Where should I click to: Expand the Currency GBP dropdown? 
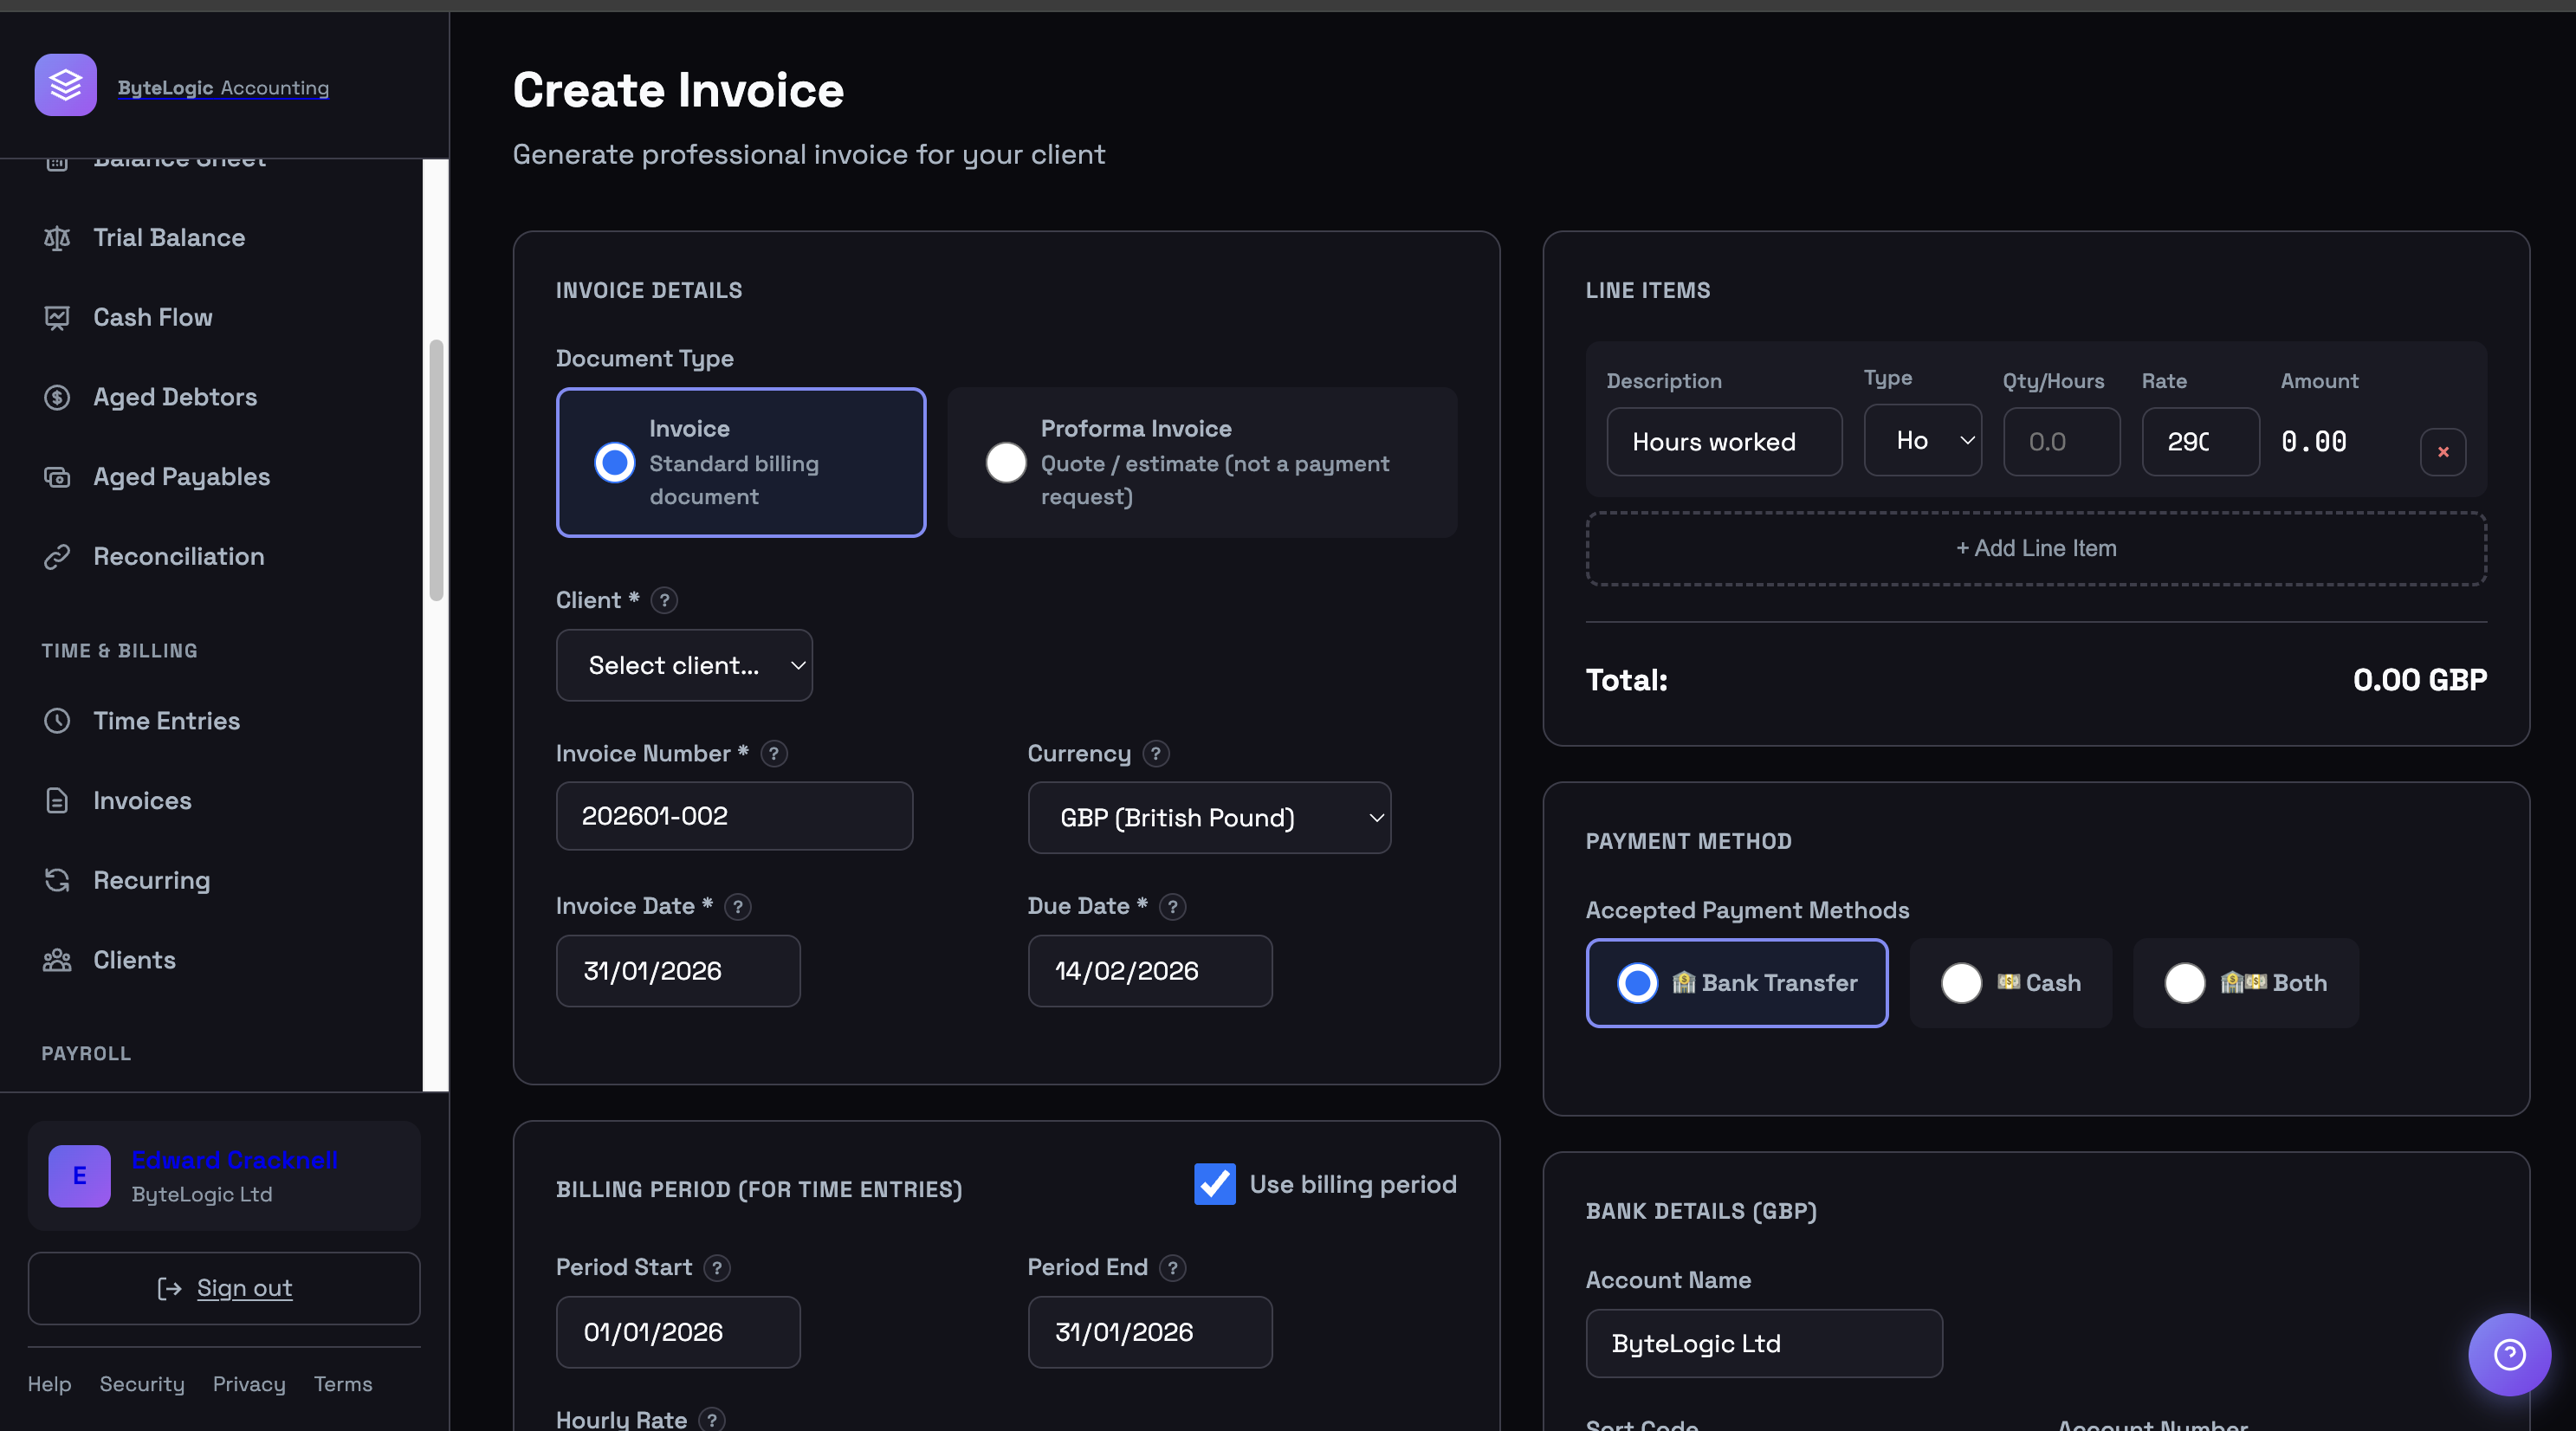tap(1208, 818)
